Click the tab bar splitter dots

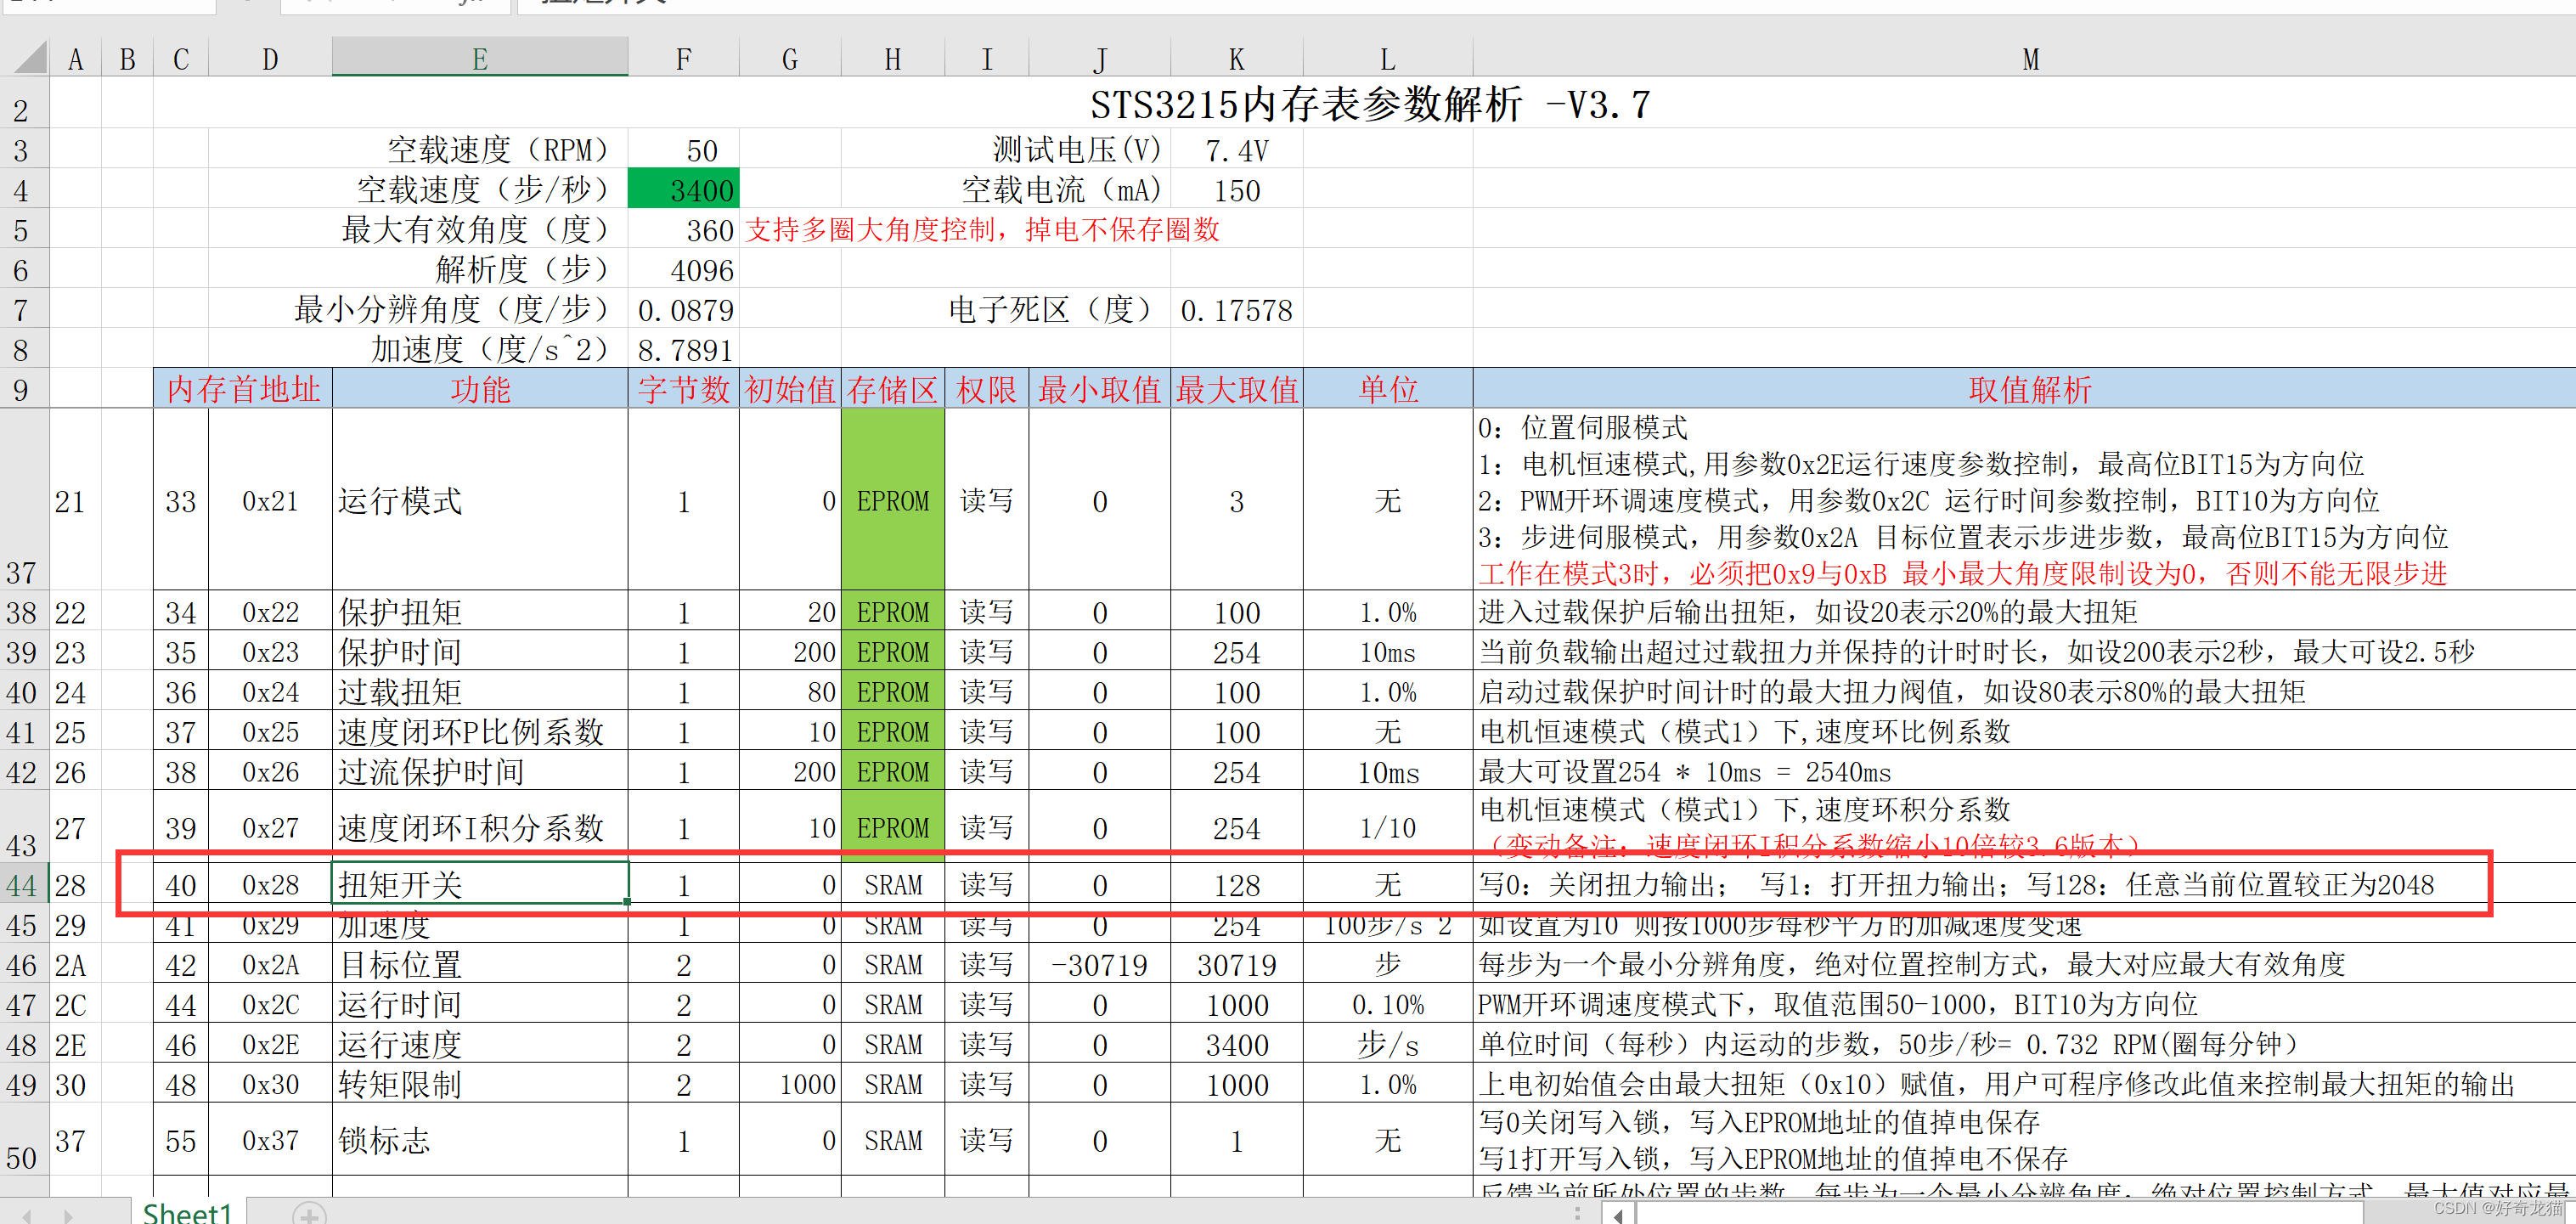tap(1577, 1214)
